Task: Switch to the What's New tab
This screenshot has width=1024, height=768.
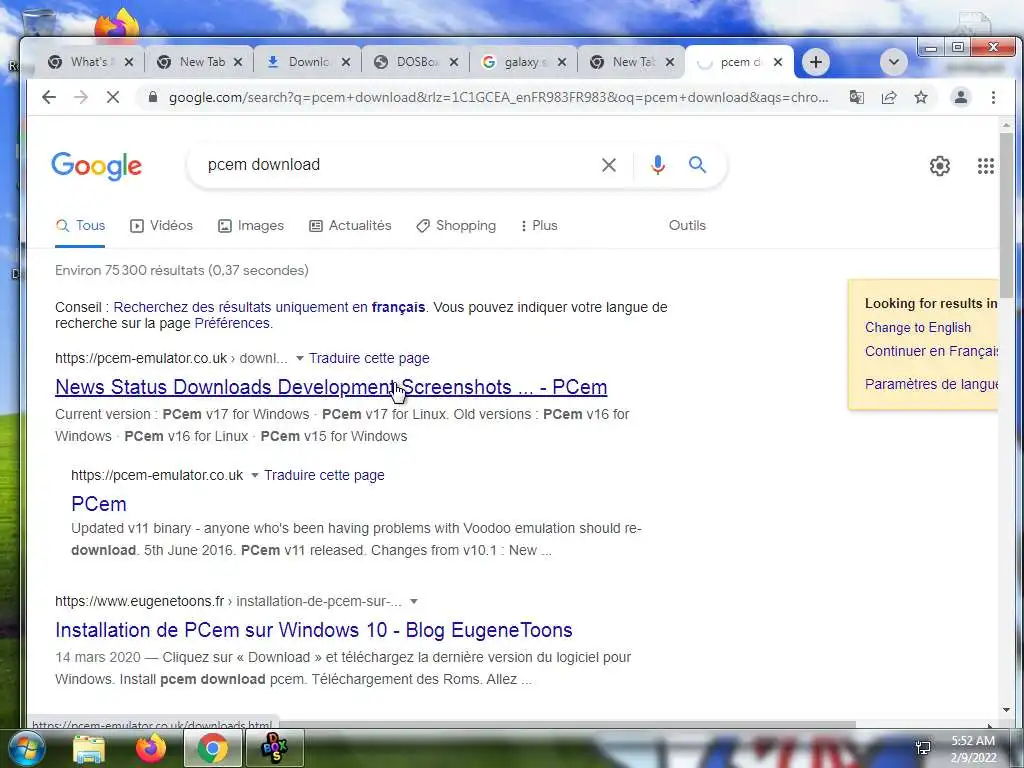Action: point(88,62)
